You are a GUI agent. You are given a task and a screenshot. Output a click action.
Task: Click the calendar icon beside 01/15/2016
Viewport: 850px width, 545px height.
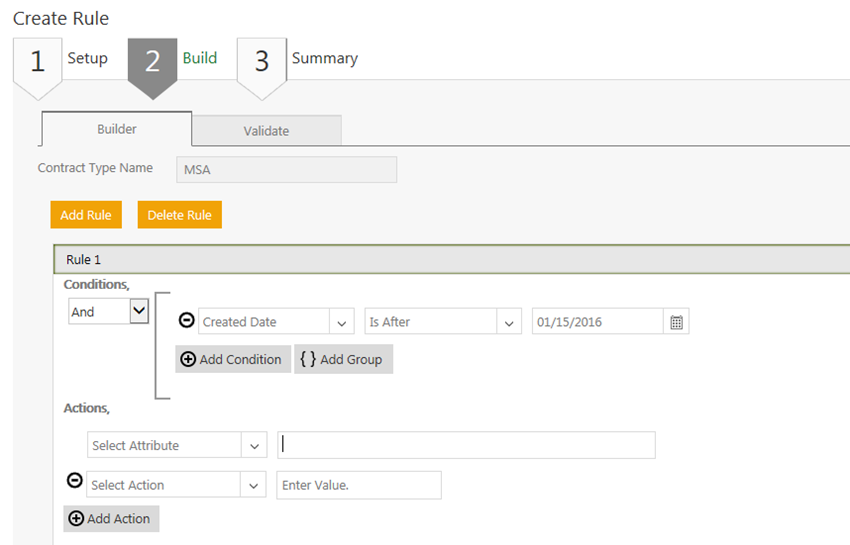[676, 322]
